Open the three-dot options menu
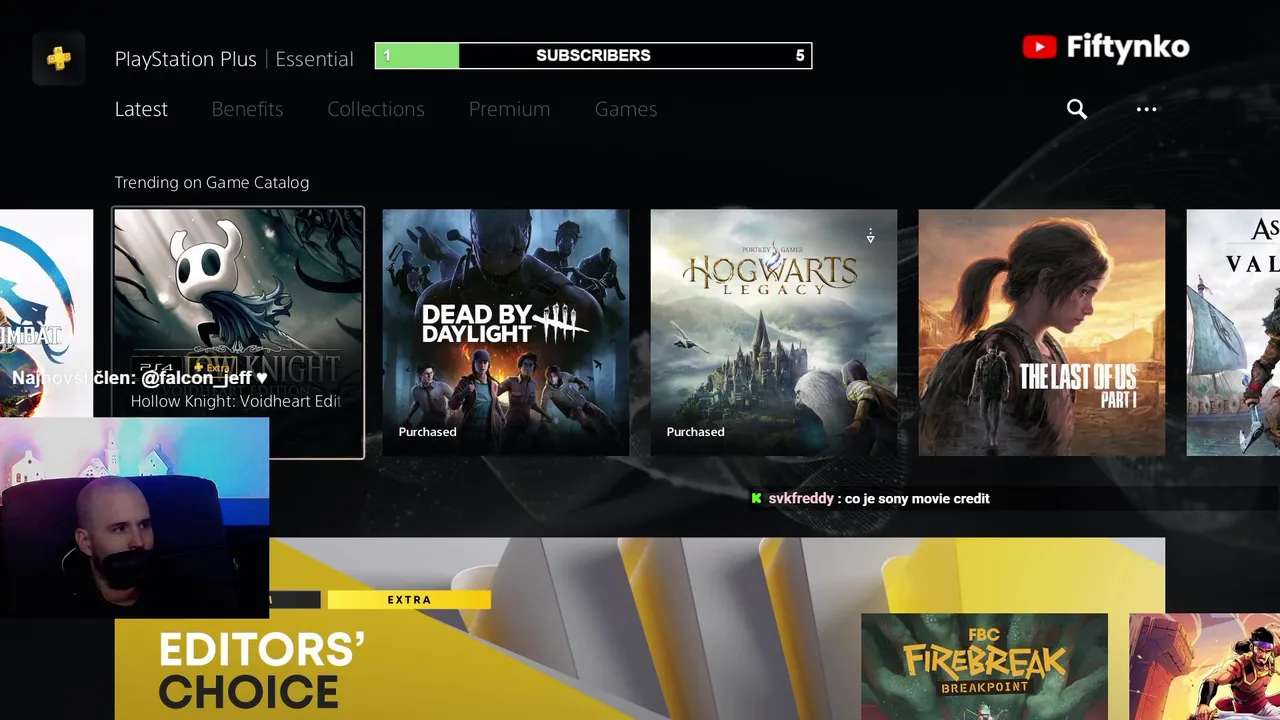1280x720 pixels. pos(1147,109)
